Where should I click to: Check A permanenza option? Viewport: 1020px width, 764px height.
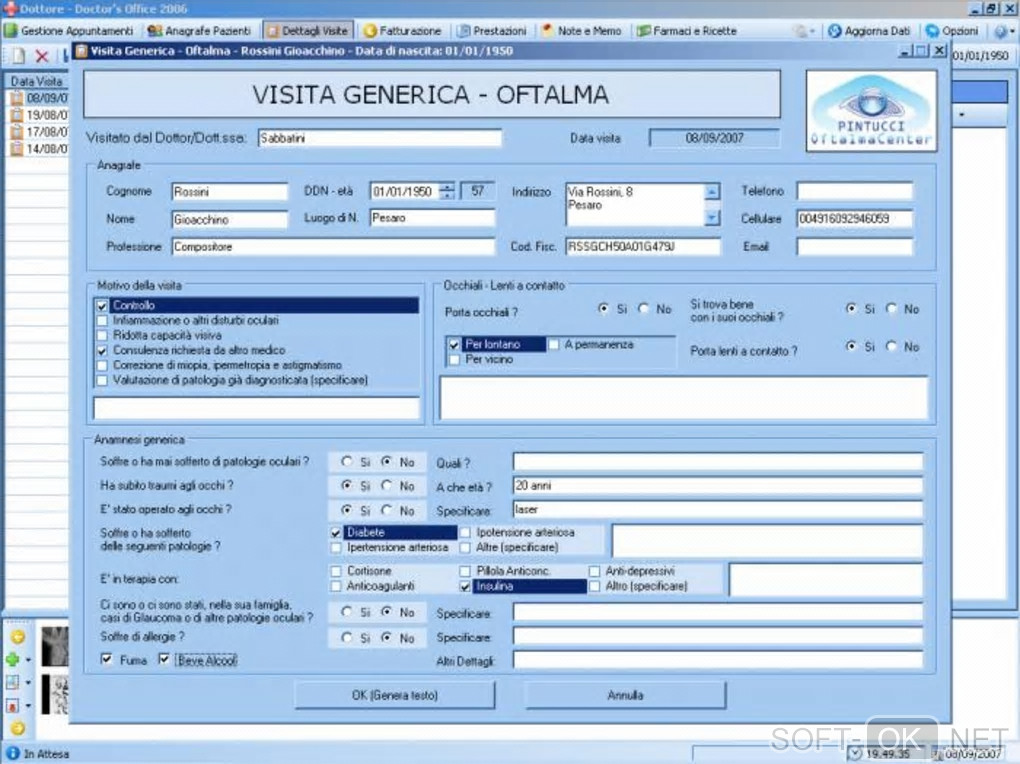point(554,344)
